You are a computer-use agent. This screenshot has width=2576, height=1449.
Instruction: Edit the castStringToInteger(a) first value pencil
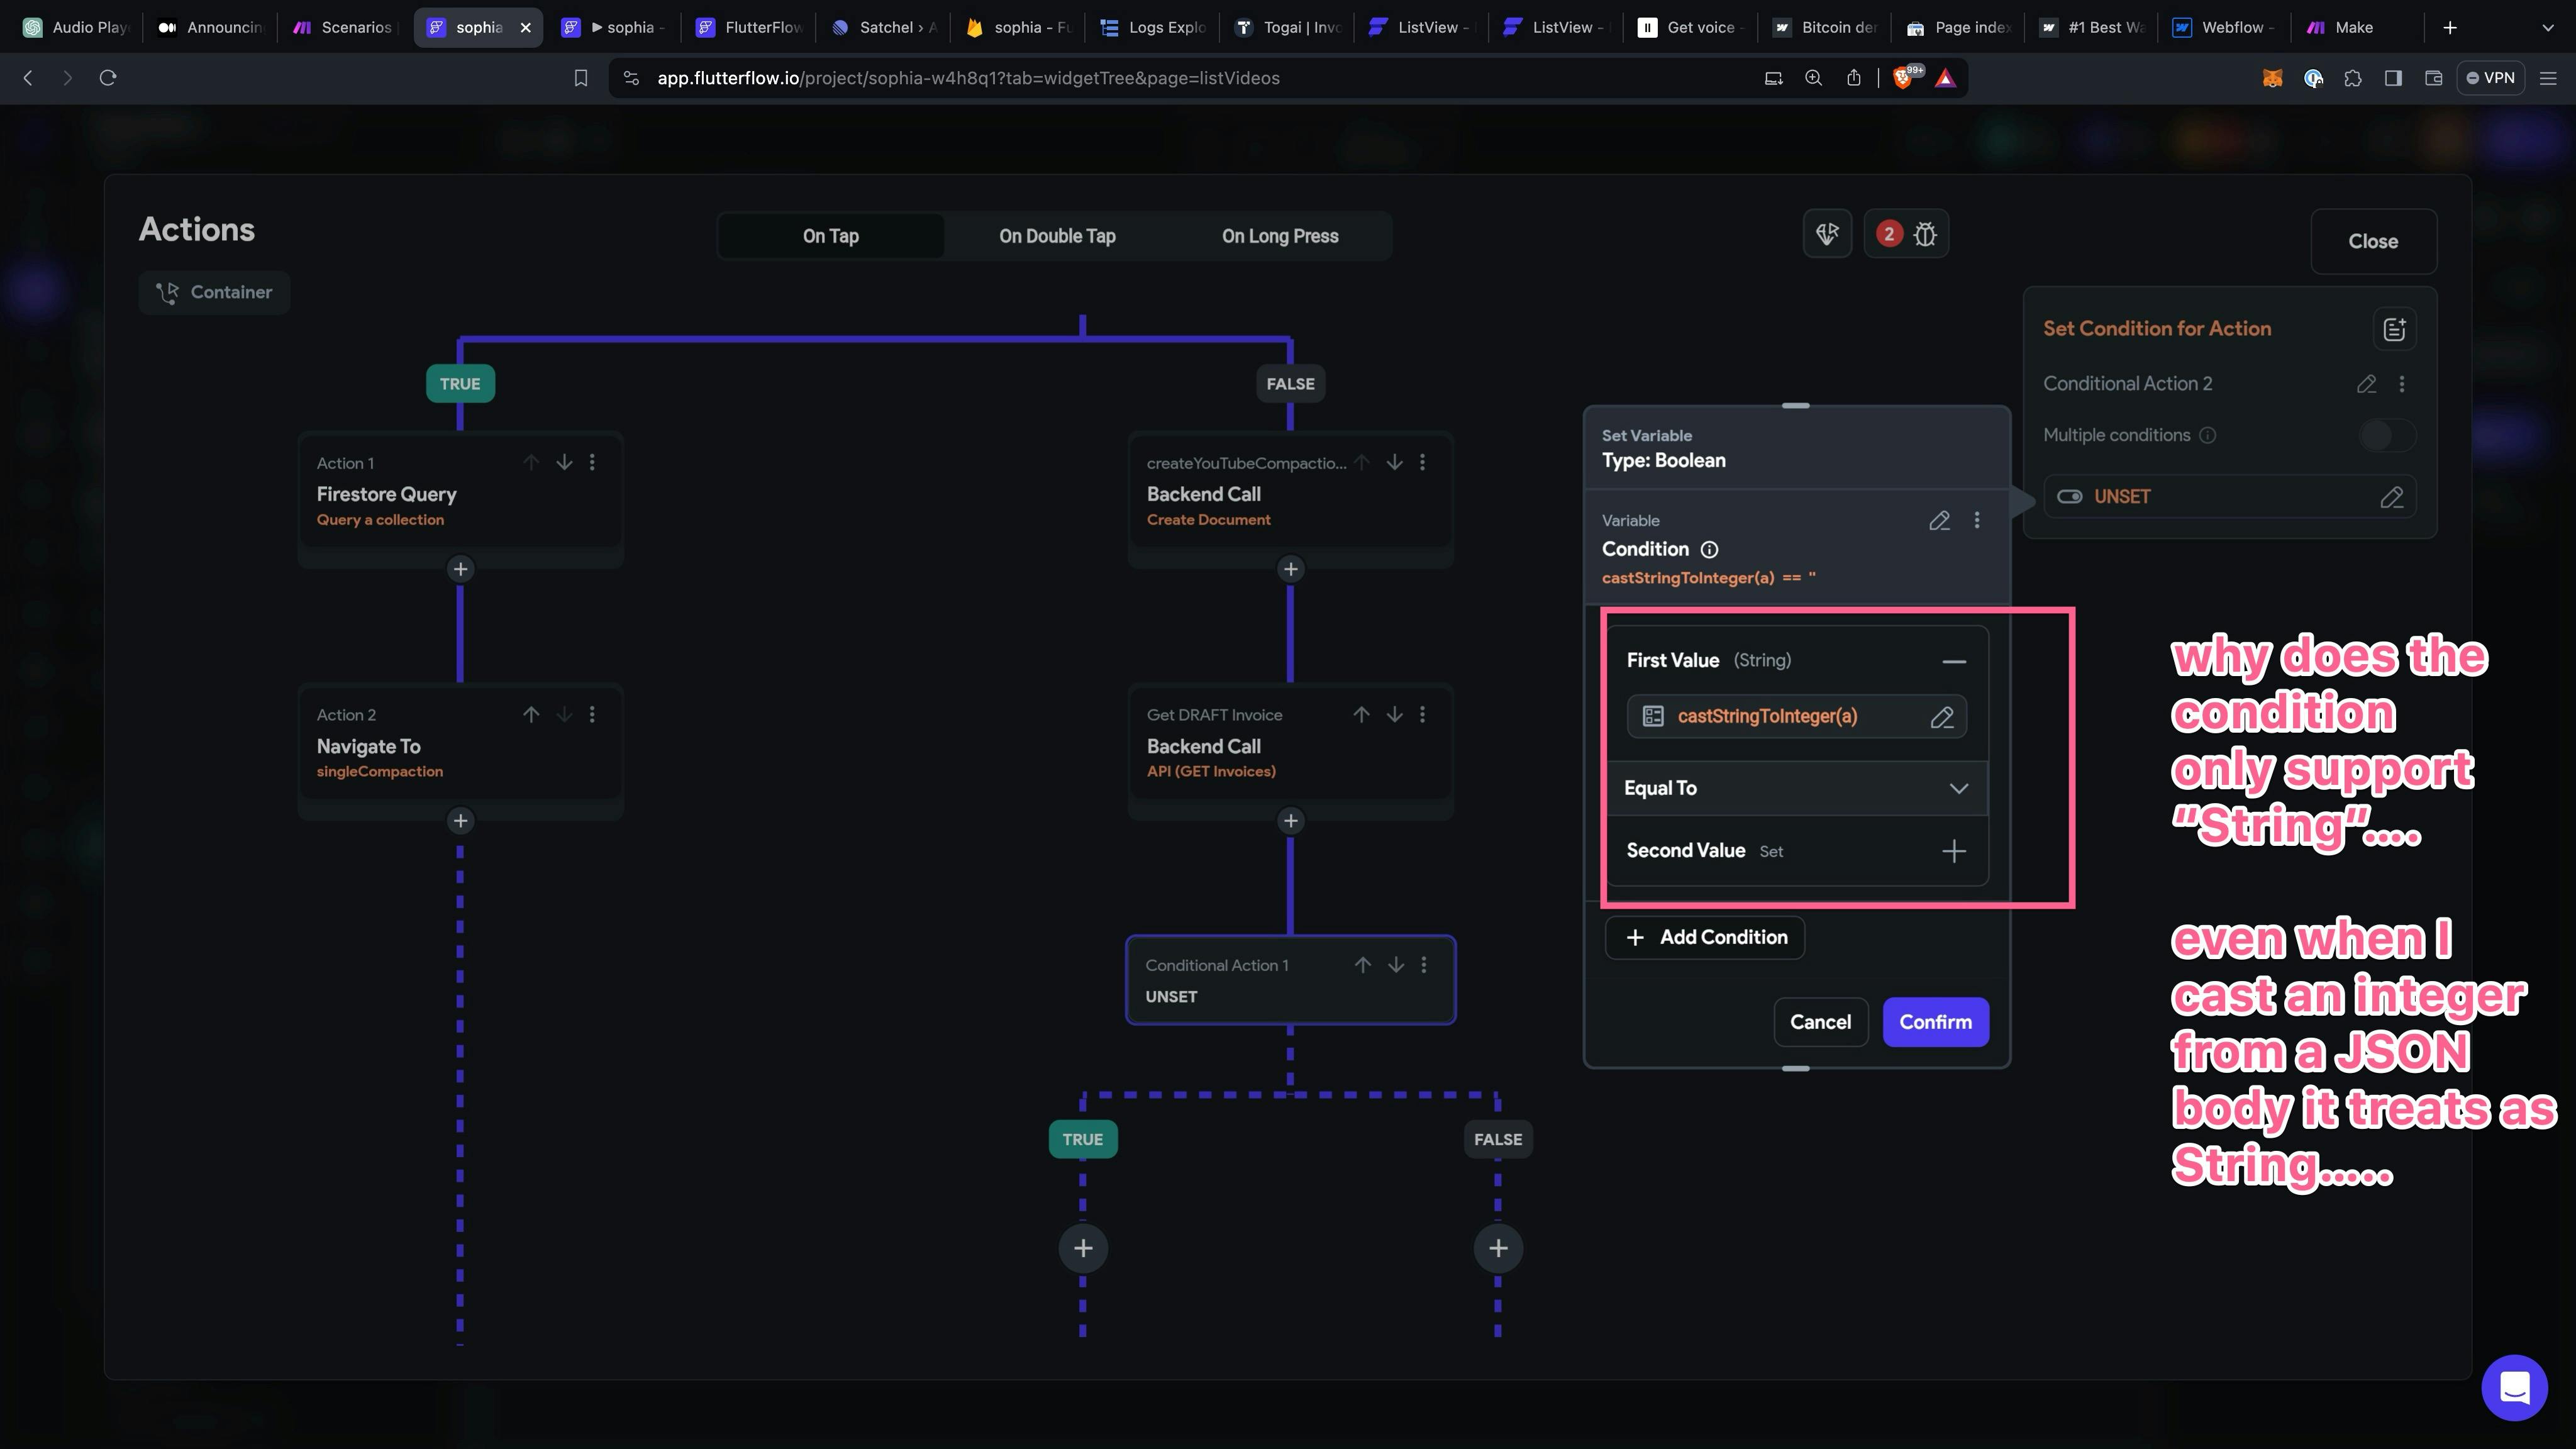click(1941, 717)
